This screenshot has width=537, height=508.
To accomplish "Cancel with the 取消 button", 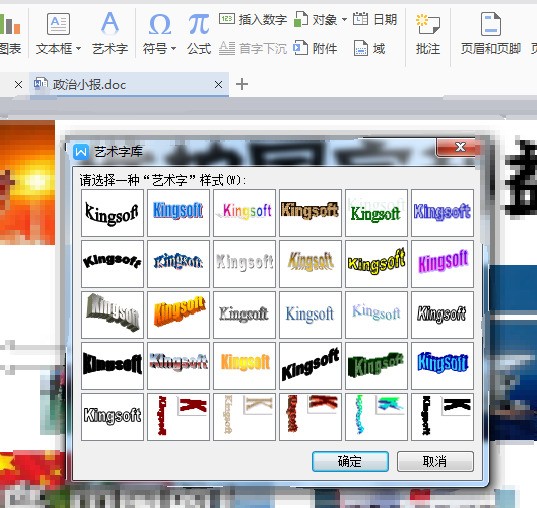I will [435, 461].
